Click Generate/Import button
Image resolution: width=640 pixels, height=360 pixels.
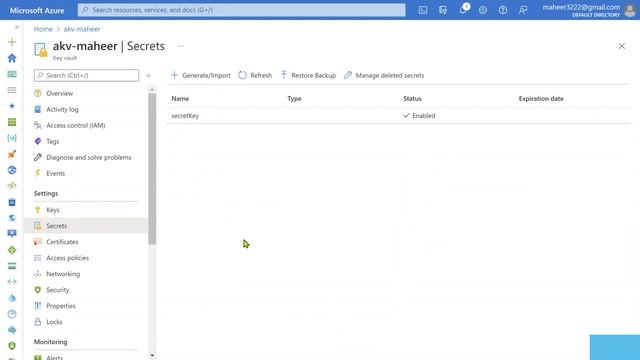pos(201,76)
